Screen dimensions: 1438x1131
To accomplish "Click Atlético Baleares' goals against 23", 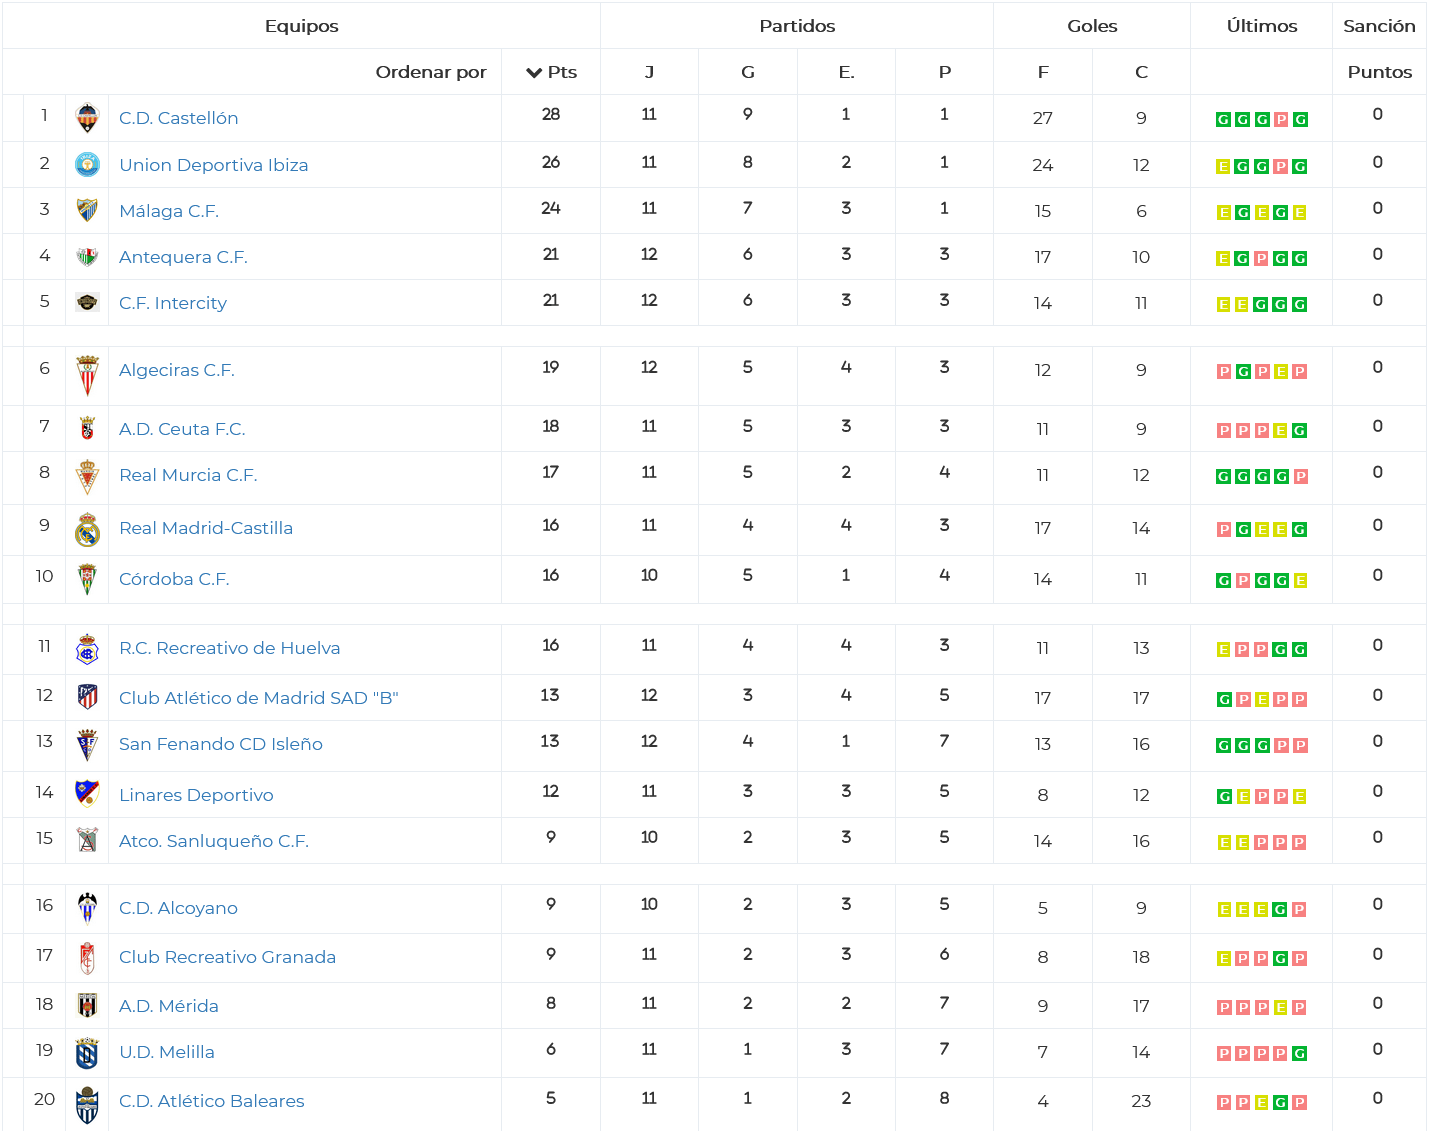I will pyautogui.click(x=1141, y=1101).
